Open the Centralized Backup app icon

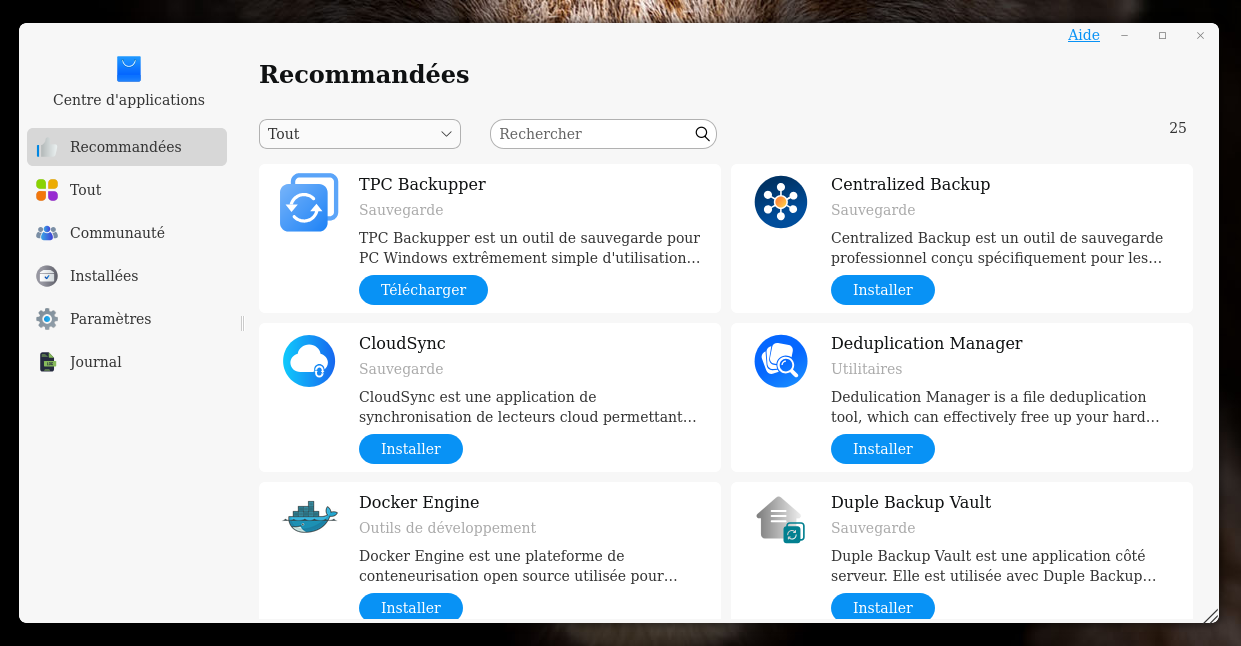click(x=780, y=202)
